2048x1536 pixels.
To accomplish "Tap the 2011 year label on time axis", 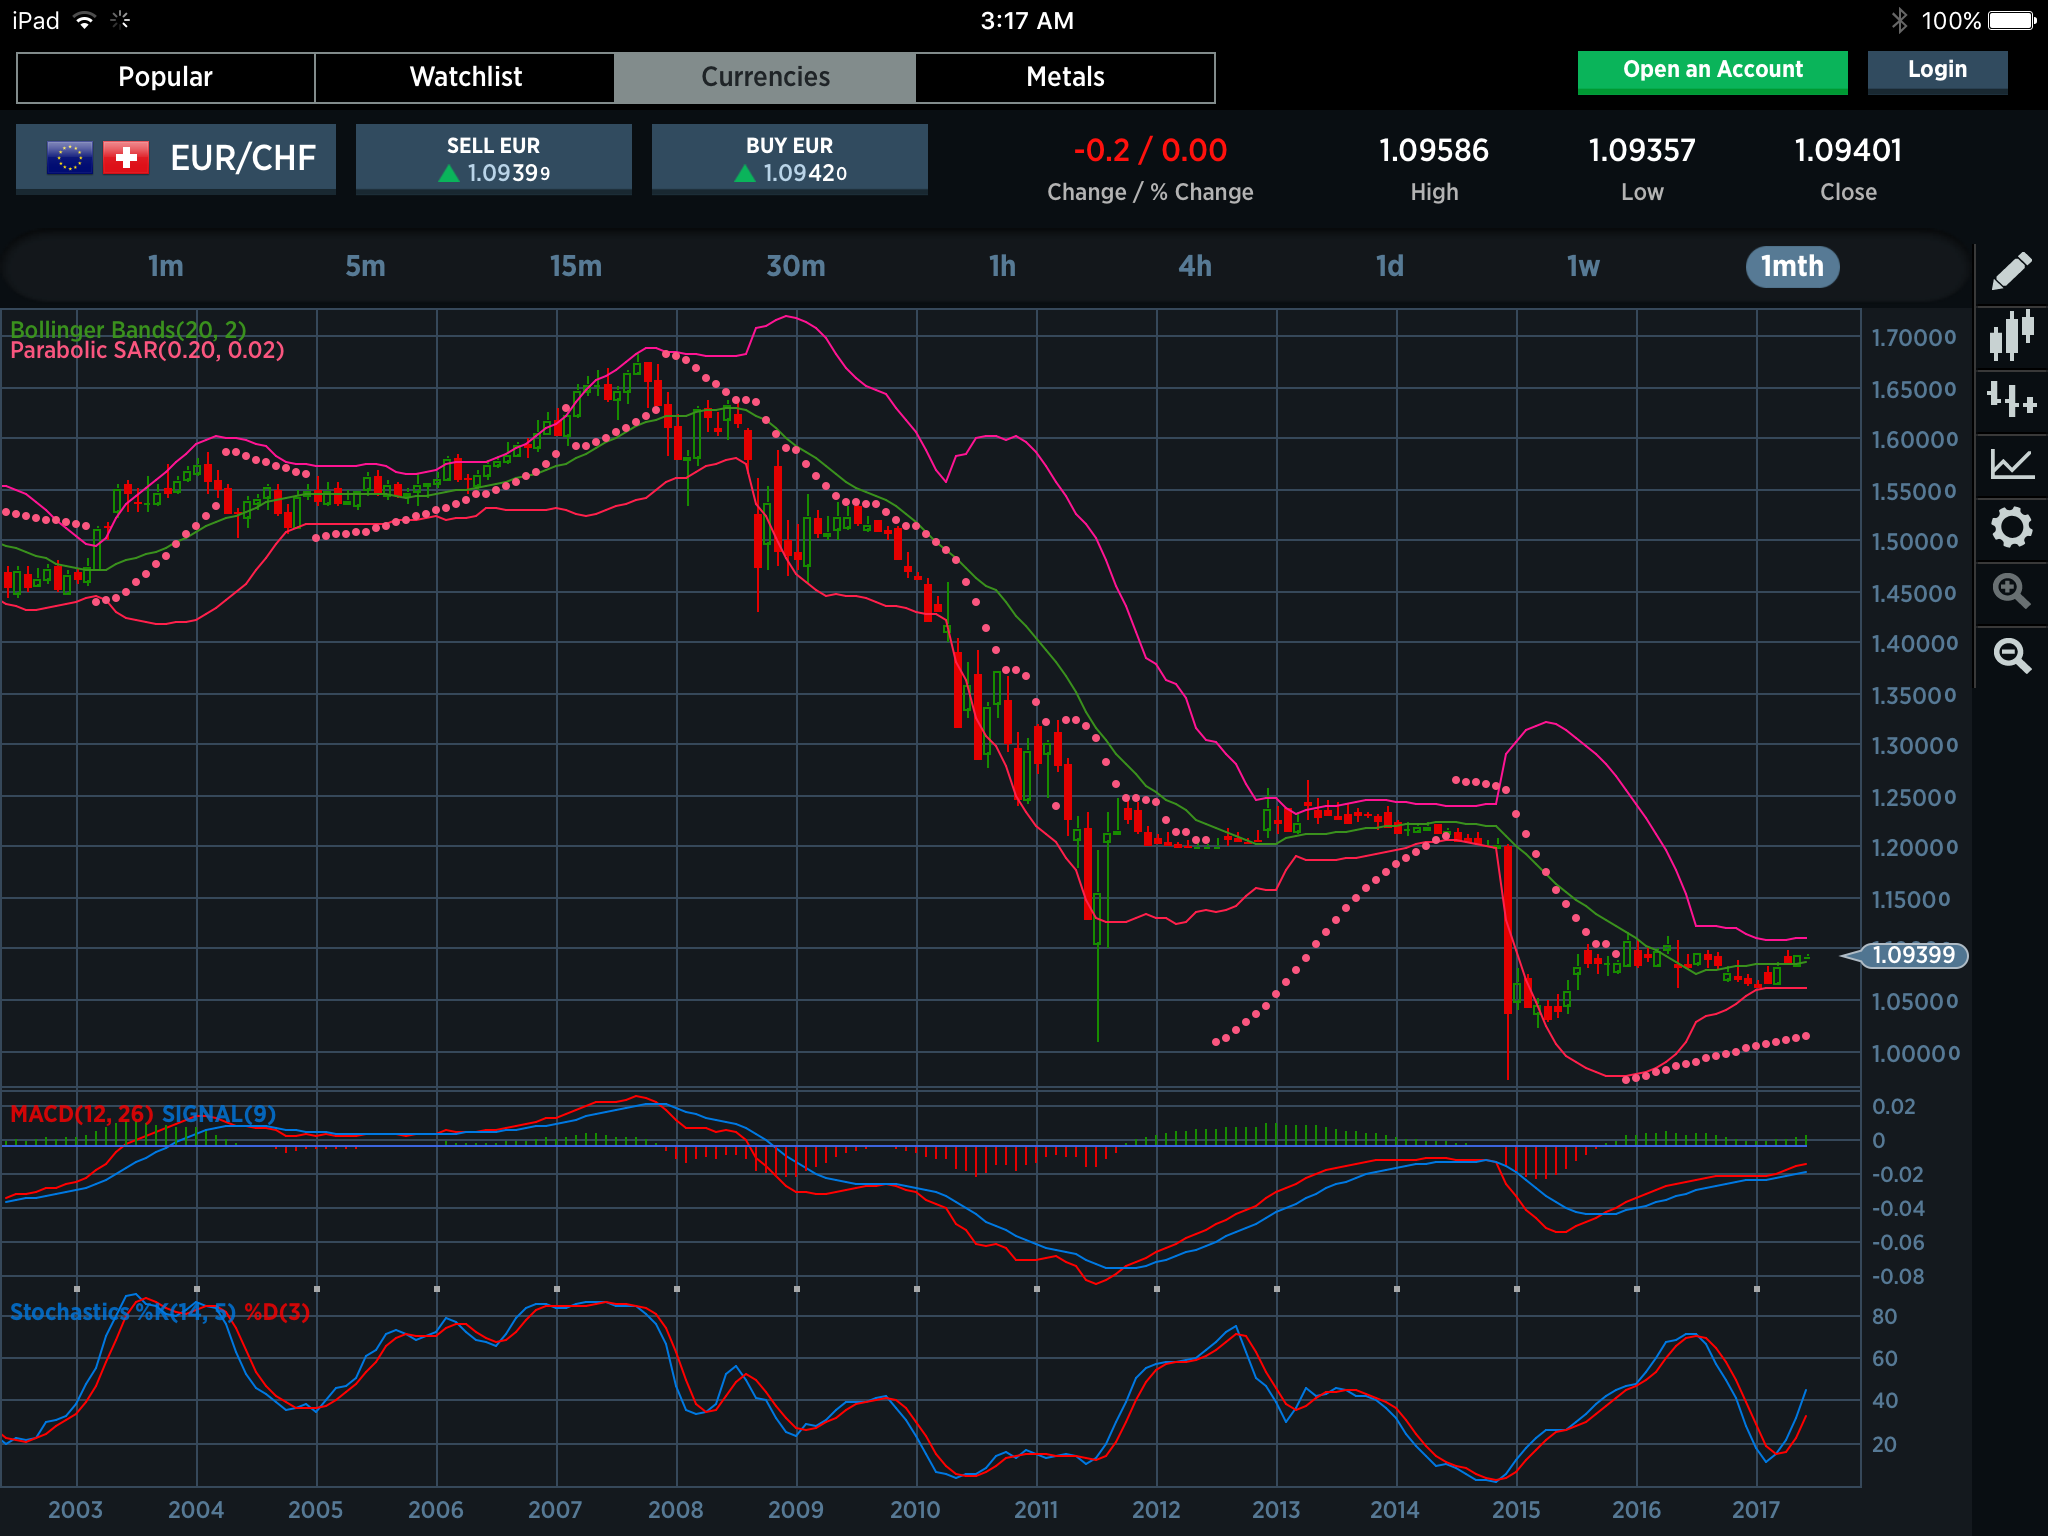I will [1036, 1510].
